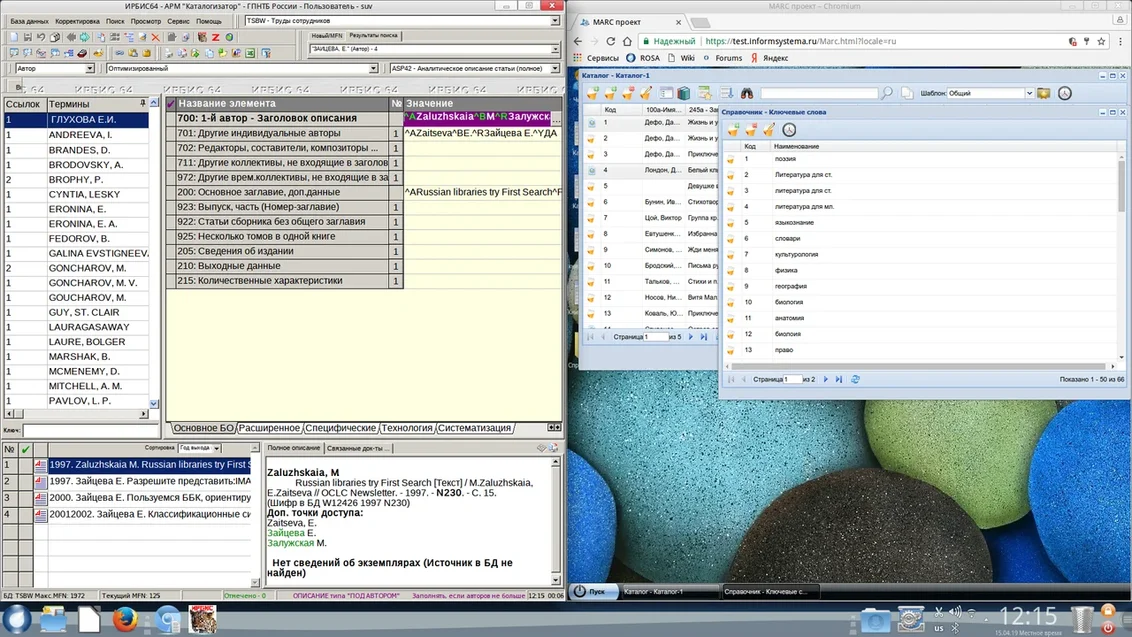Click the terms list horizontal scrollbar

coord(77,414)
